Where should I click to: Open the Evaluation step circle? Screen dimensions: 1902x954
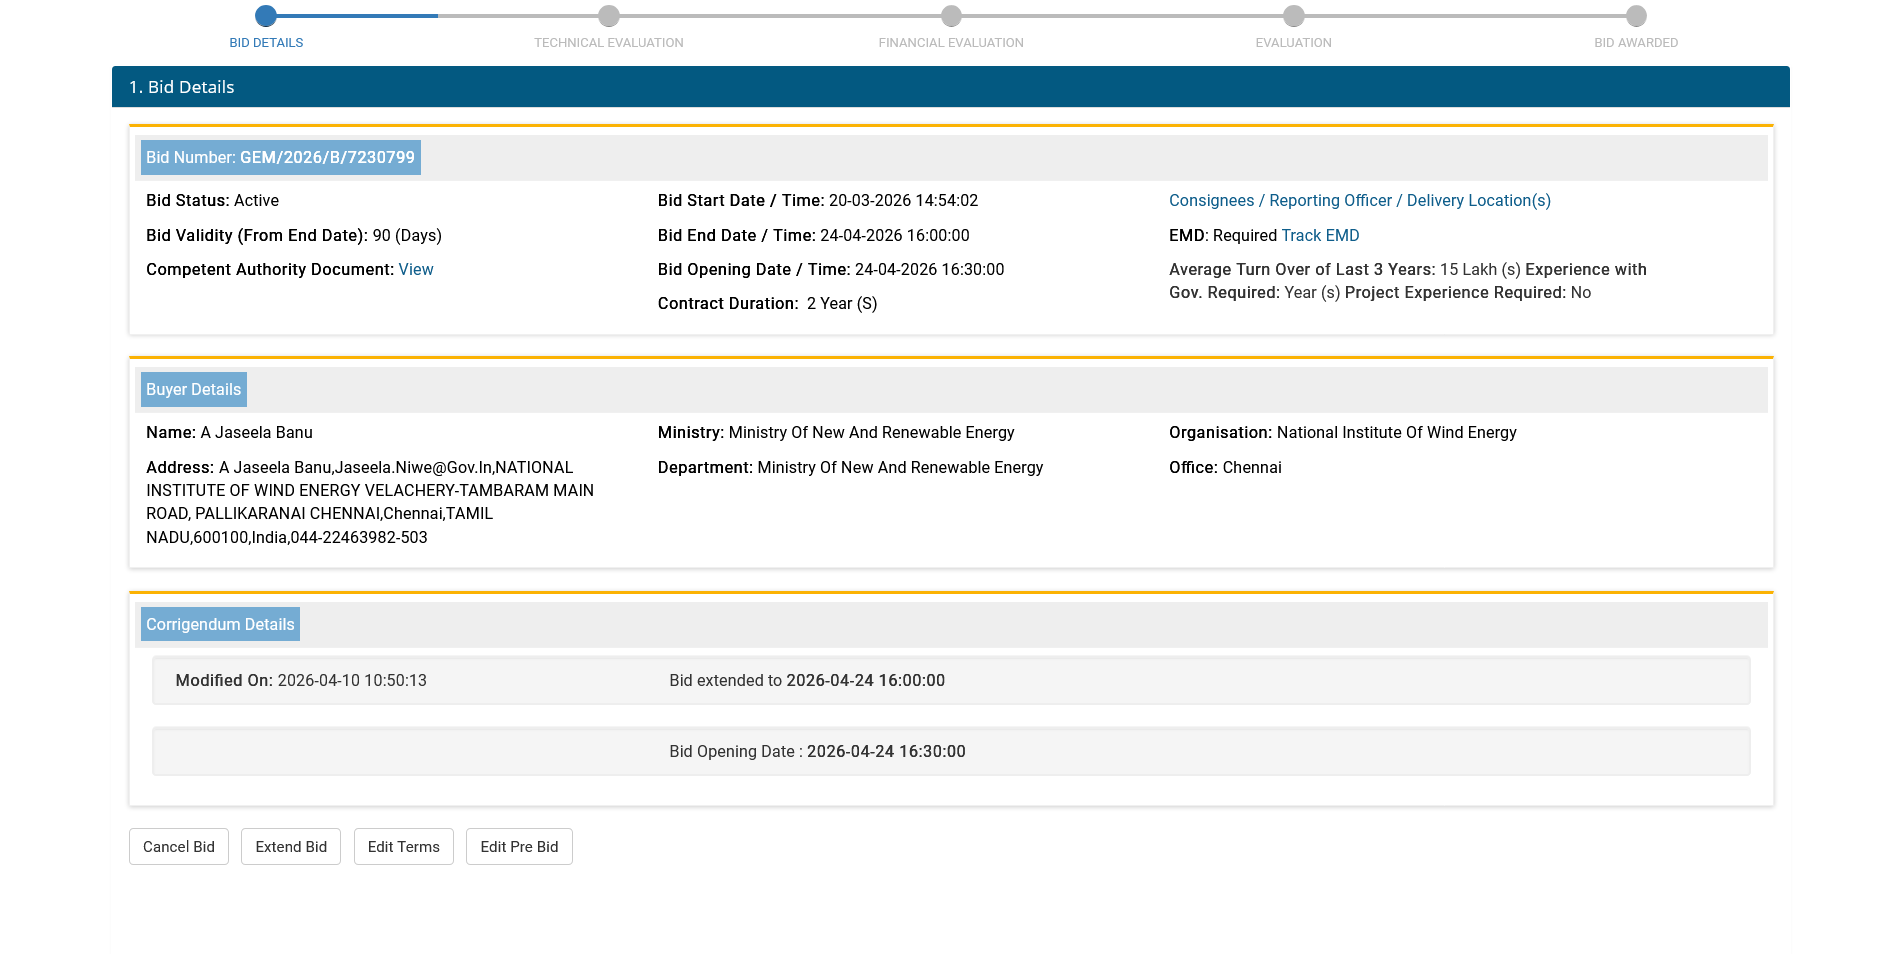tap(1293, 16)
